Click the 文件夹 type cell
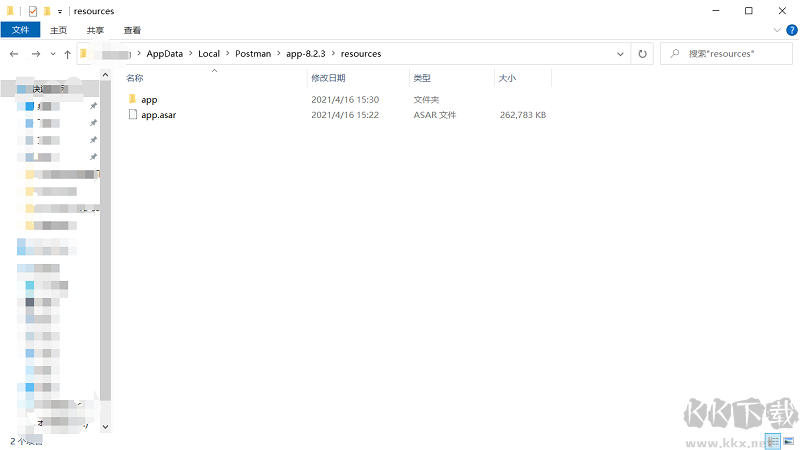Viewport: 800px width, 450px height. (426, 99)
